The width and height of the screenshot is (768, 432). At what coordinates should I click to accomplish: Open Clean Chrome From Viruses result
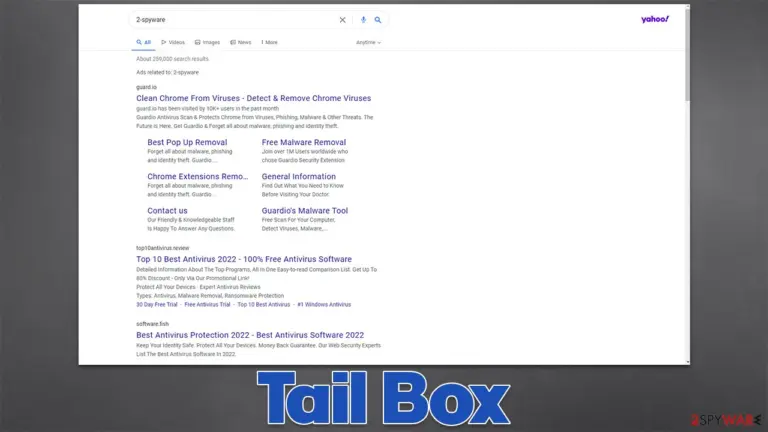253,98
